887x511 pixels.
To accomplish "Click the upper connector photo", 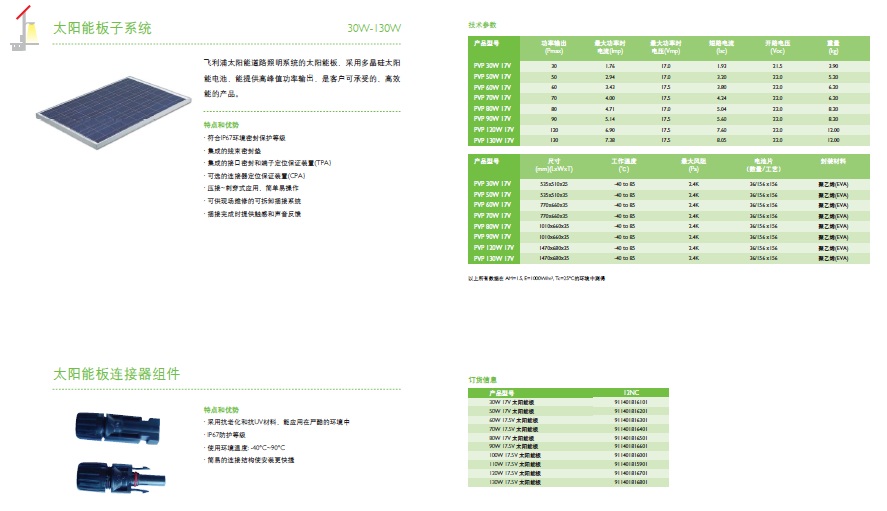I will (x=118, y=427).
